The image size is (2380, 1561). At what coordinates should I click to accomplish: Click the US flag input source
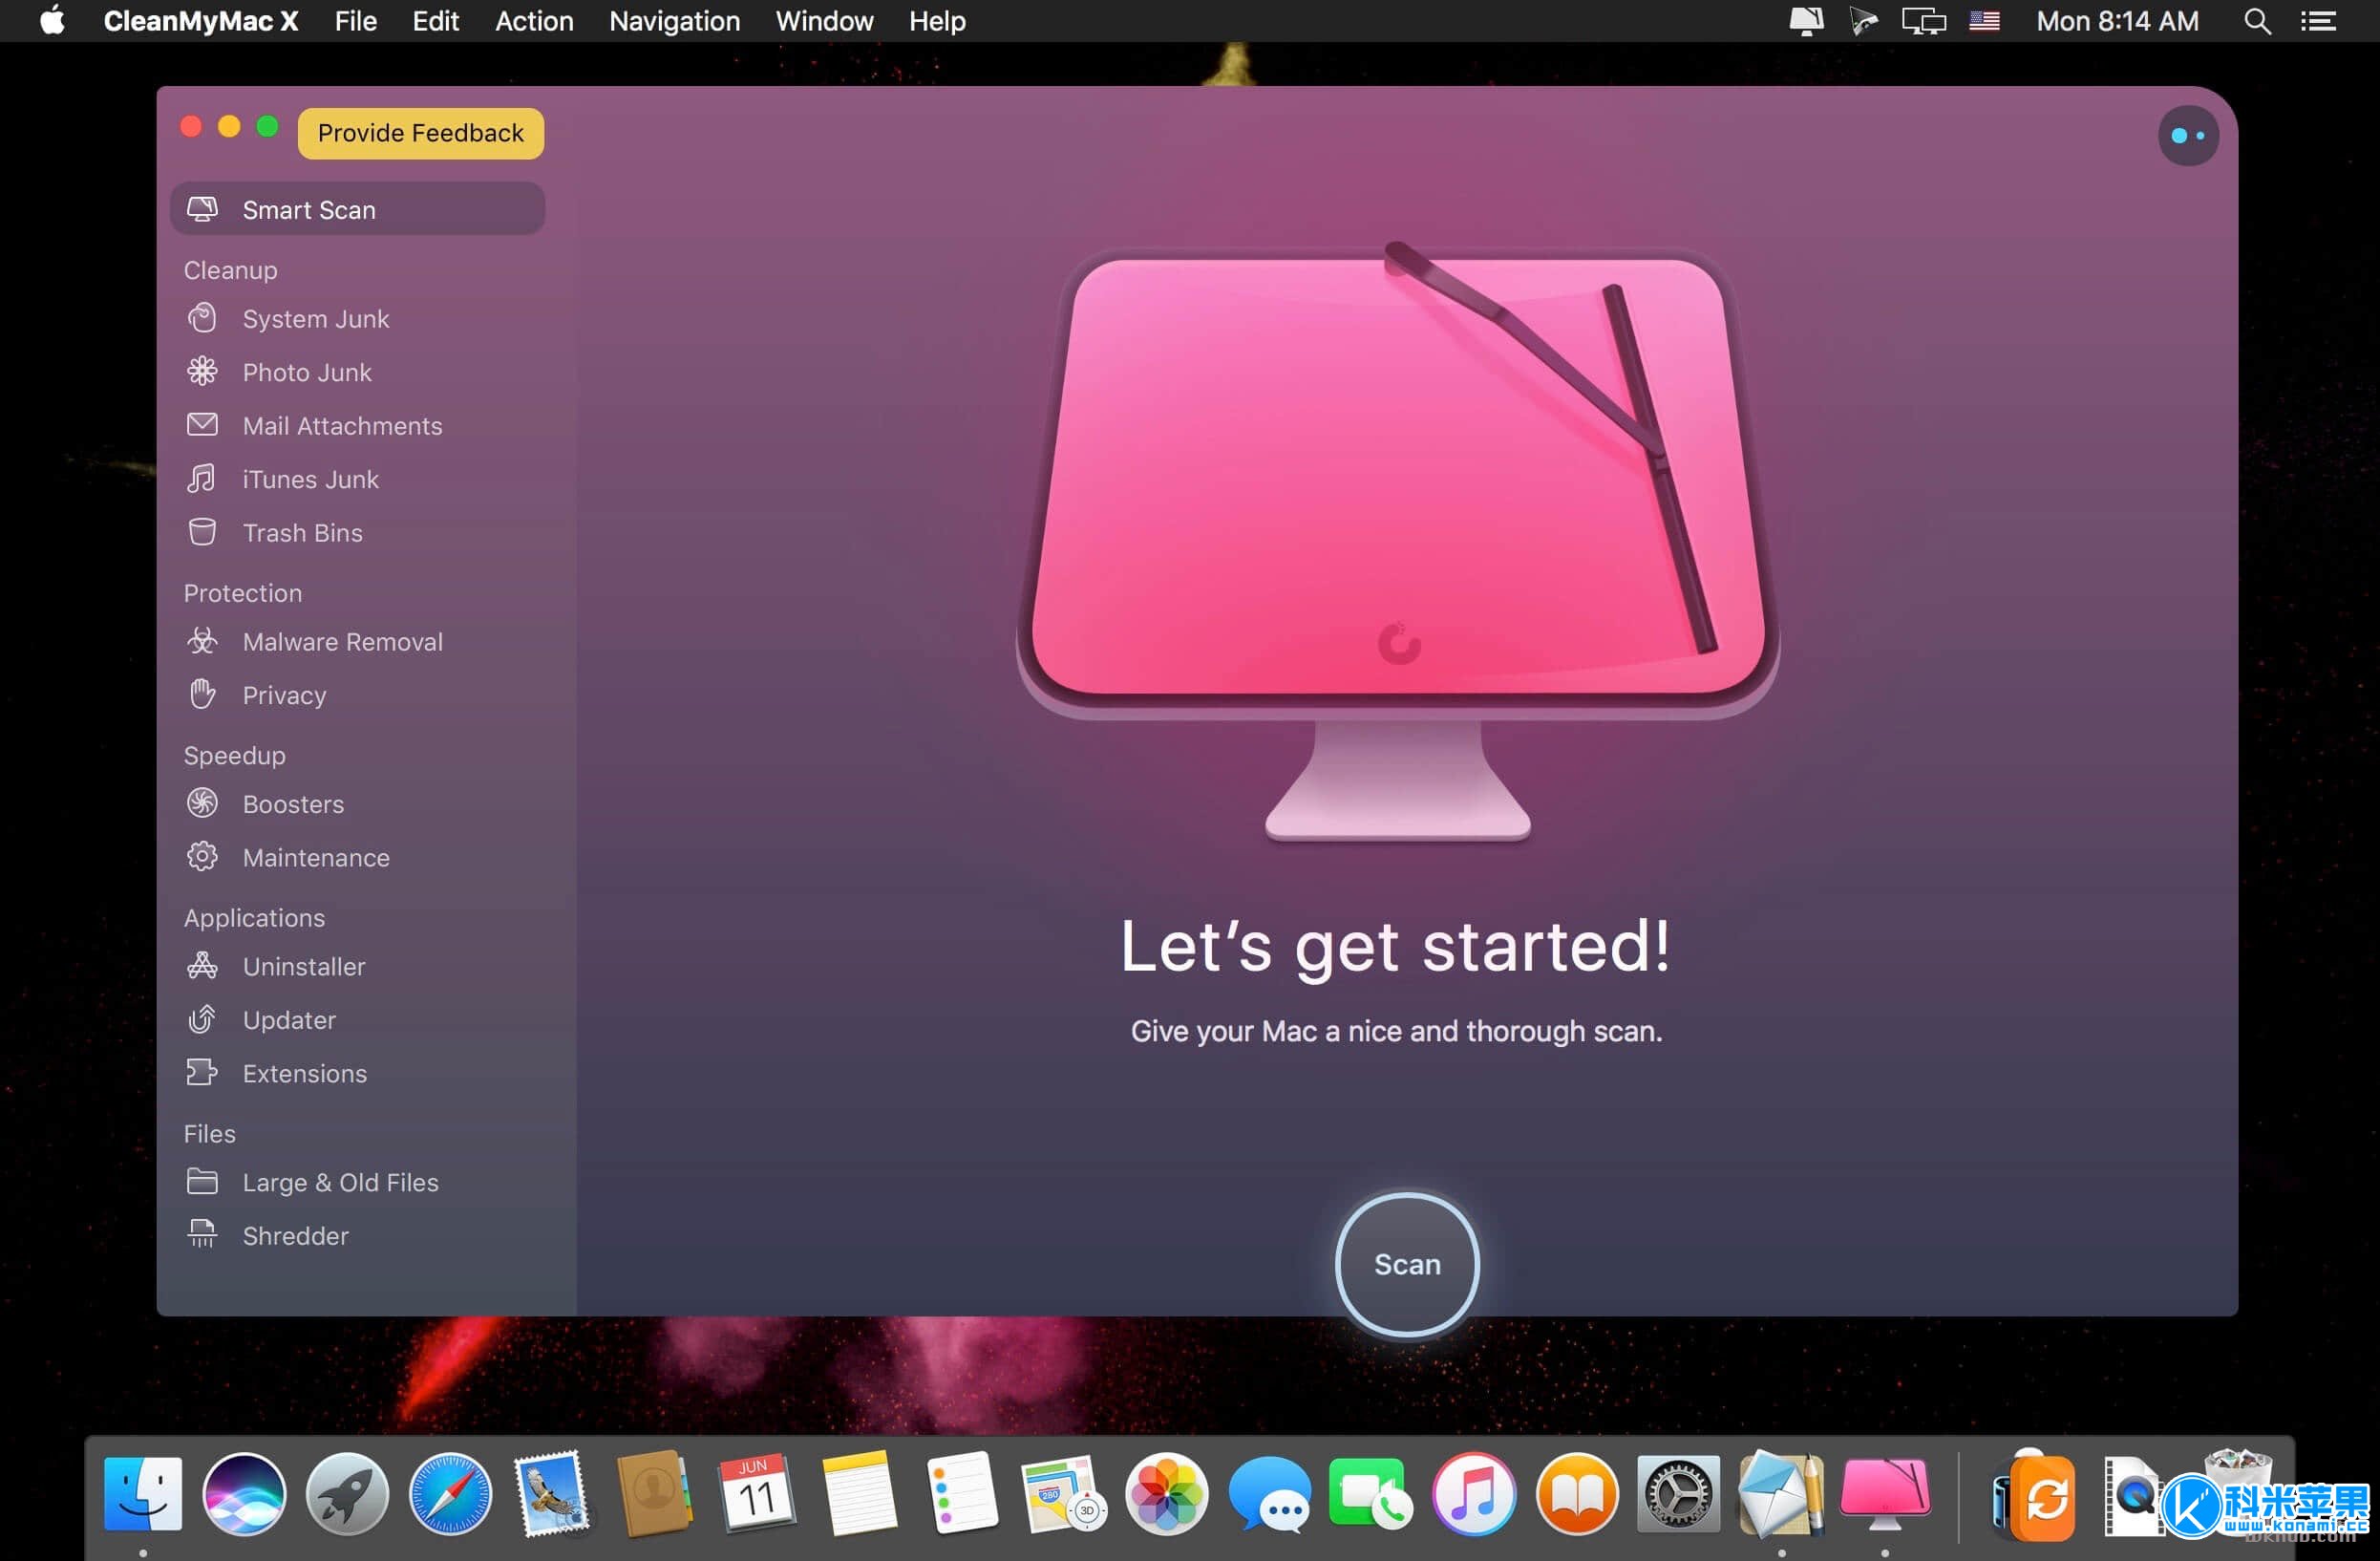(1984, 21)
